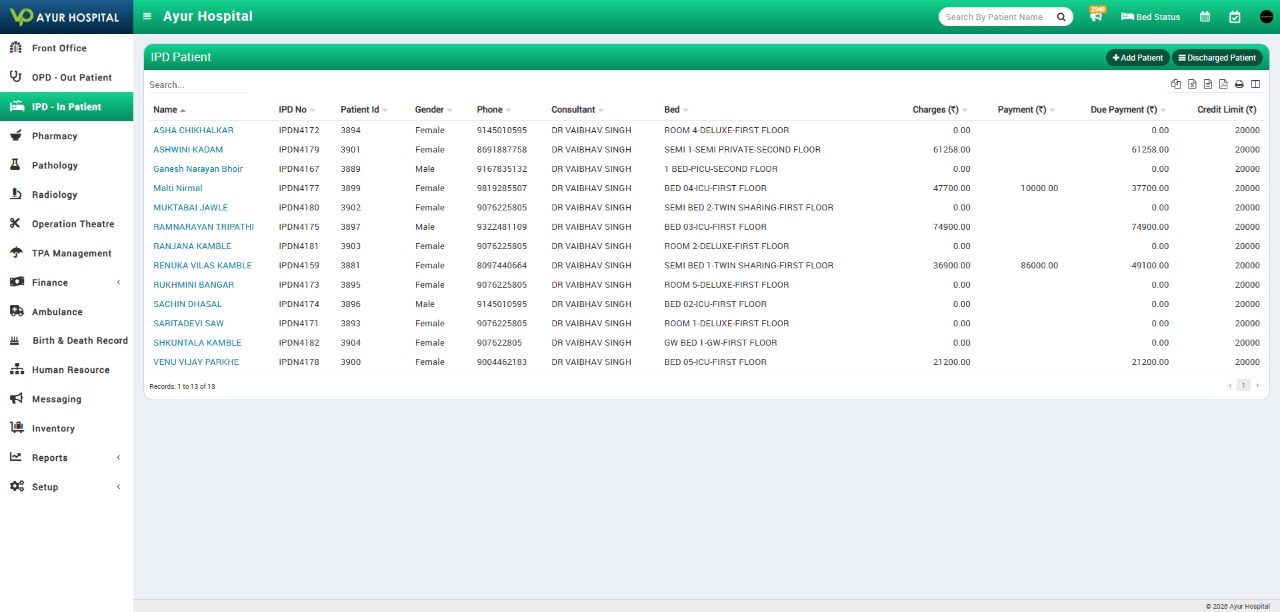This screenshot has height=612, width=1280.
Task: Open the Pharmacy section
Action: 56,135
